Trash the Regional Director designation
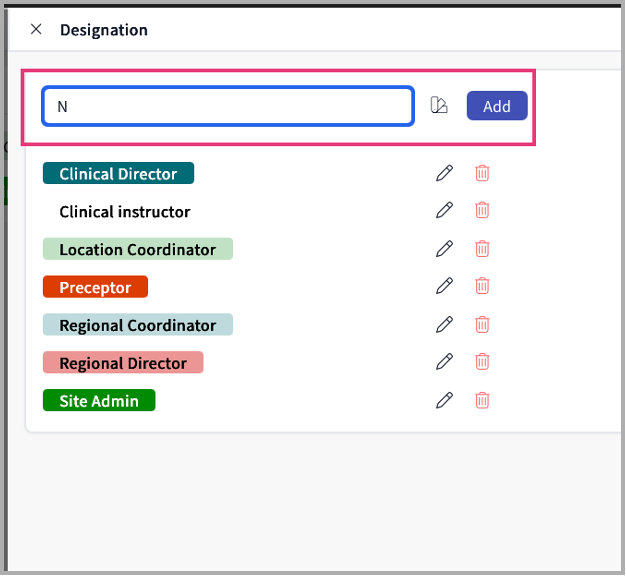The width and height of the screenshot is (626, 576). (482, 362)
